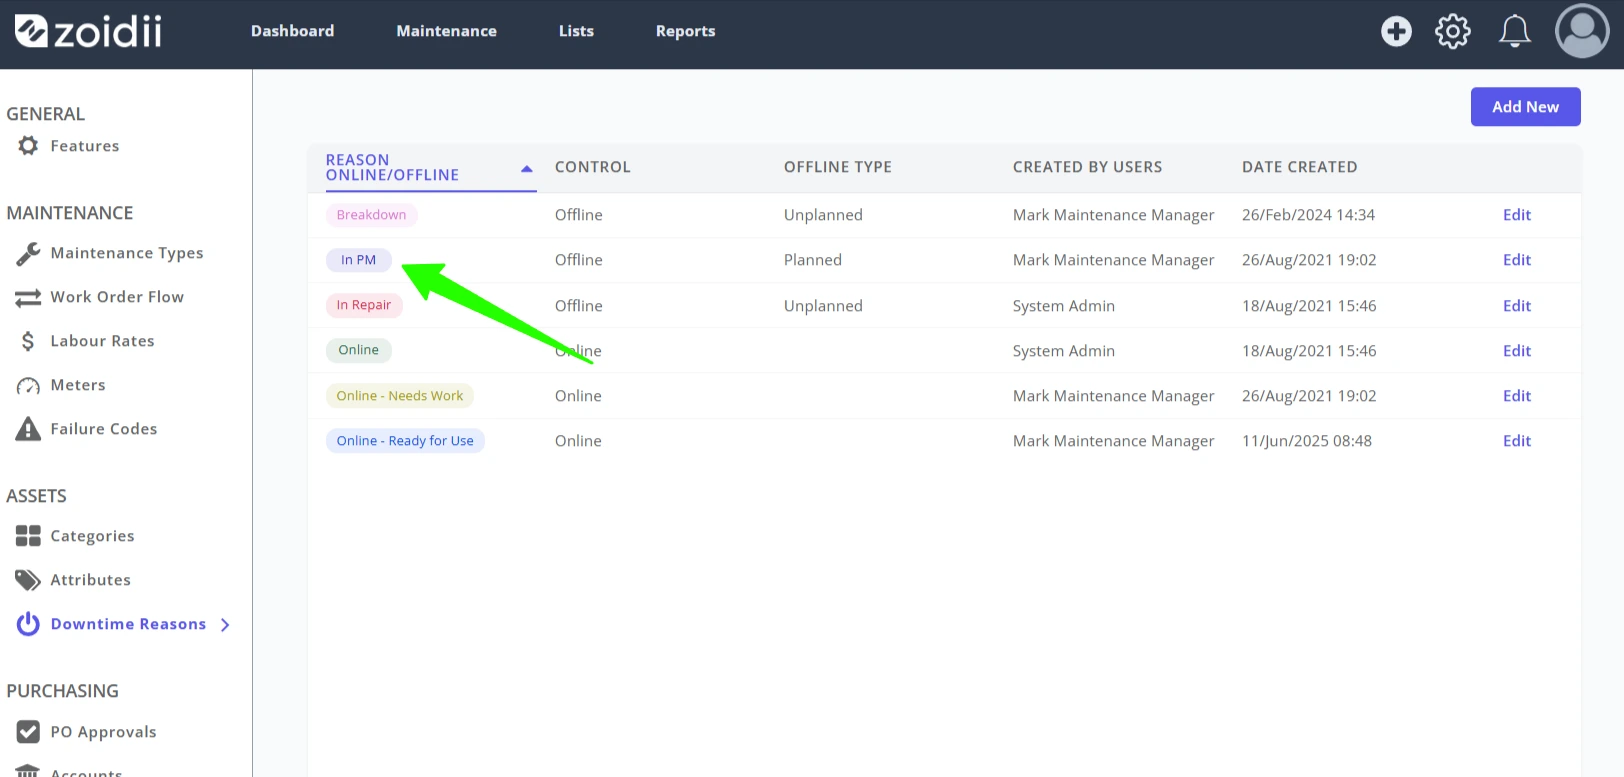Click the plain Online green tag

(x=359, y=350)
